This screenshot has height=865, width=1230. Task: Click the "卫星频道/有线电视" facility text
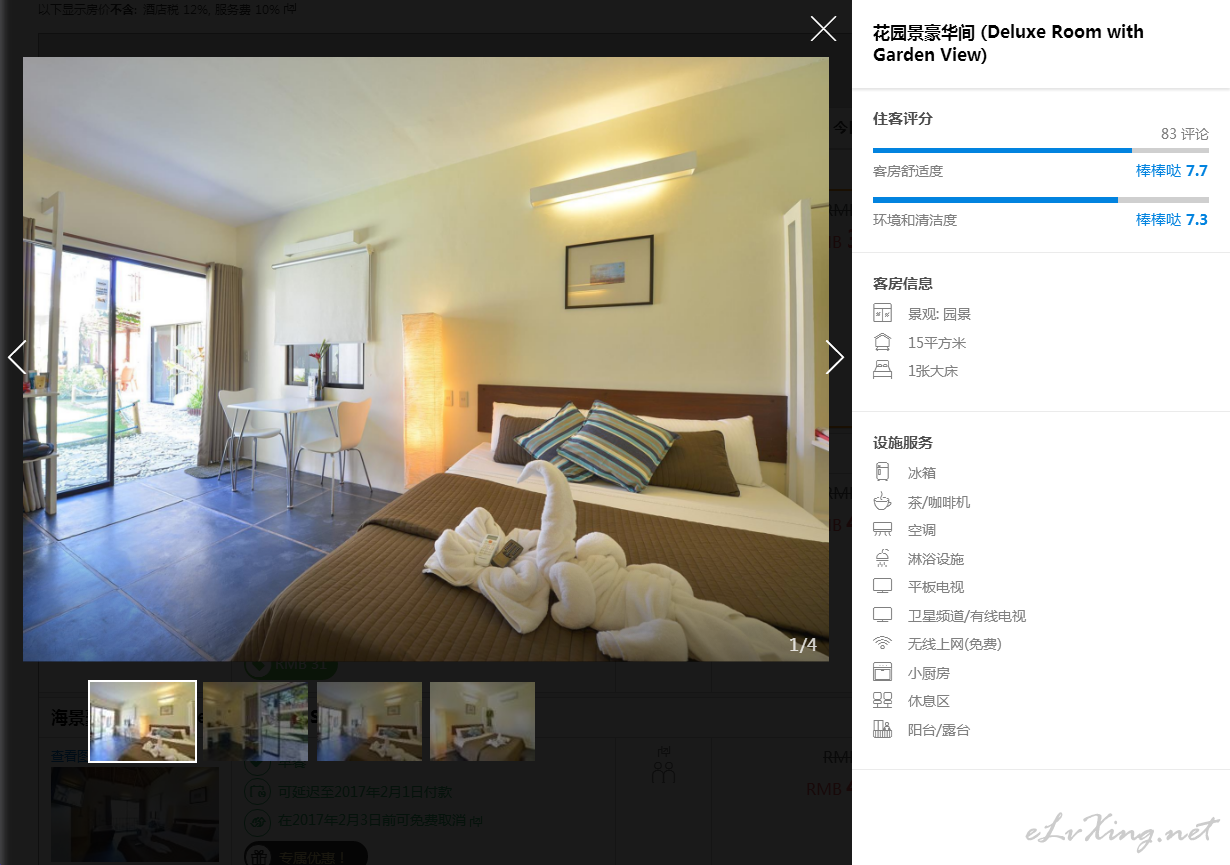pos(967,616)
